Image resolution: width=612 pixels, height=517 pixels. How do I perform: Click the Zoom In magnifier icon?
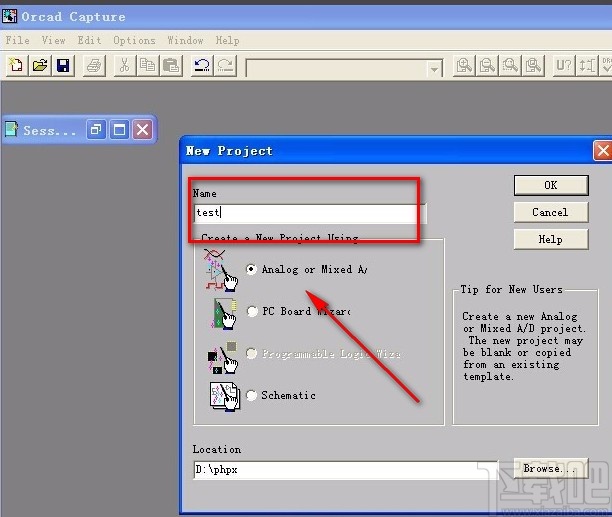coord(464,65)
